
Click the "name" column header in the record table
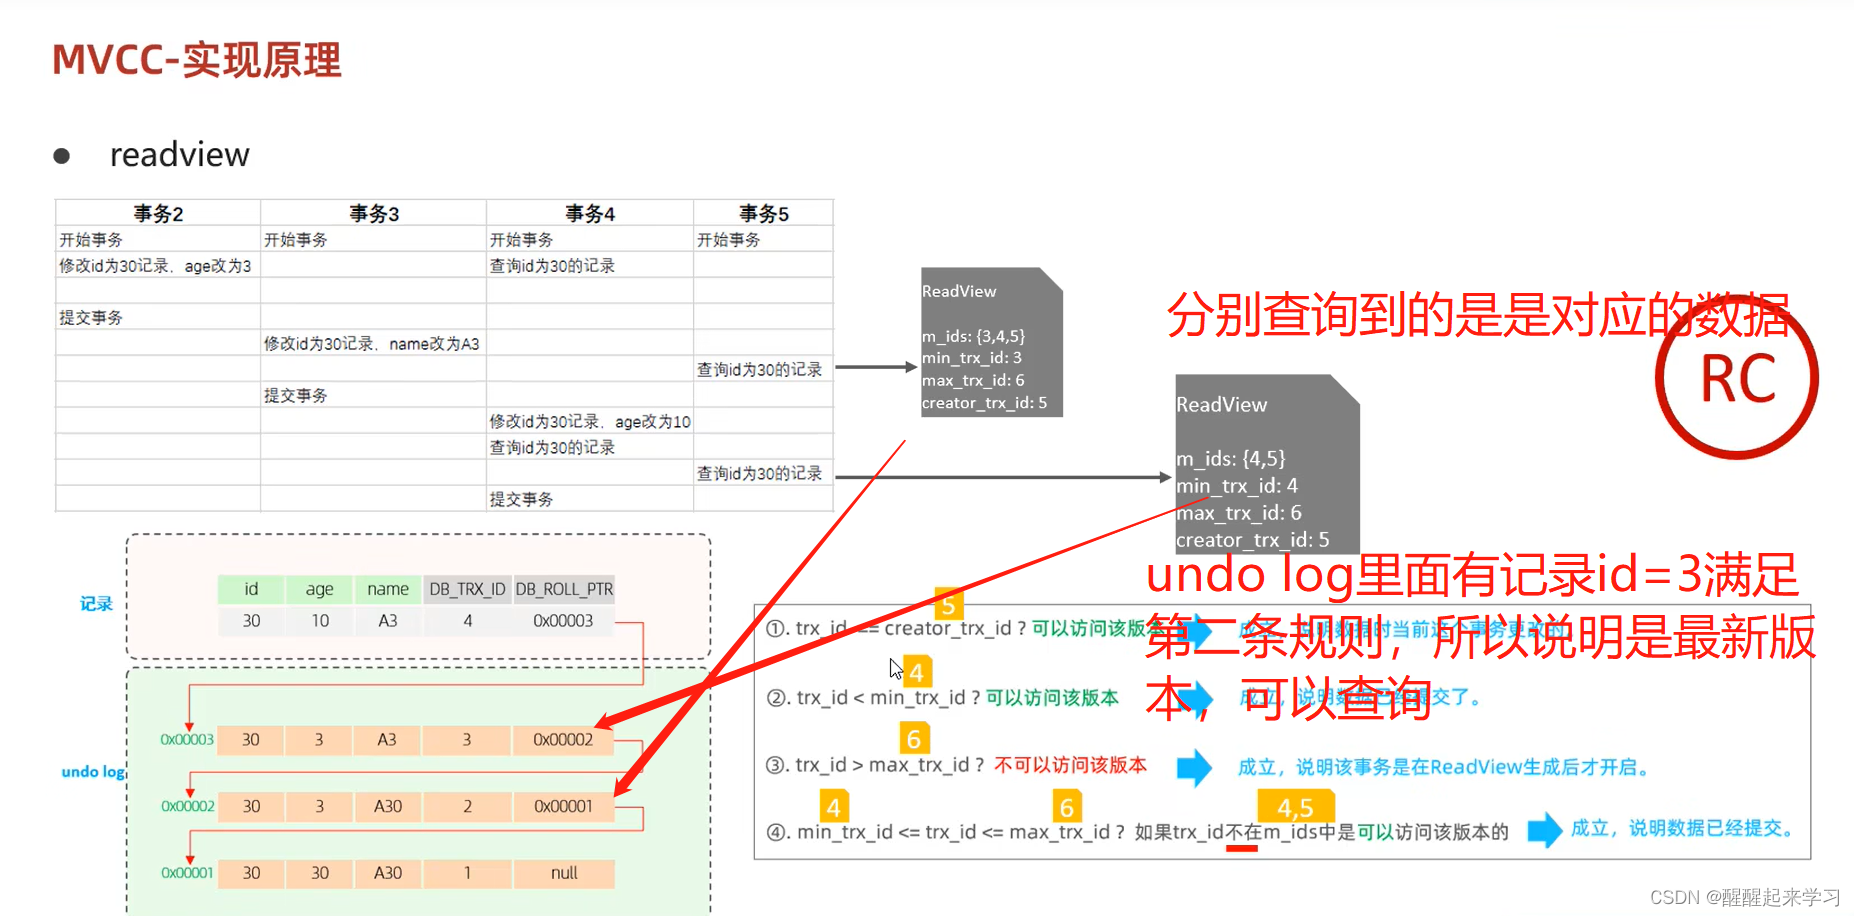click(388, 589)
